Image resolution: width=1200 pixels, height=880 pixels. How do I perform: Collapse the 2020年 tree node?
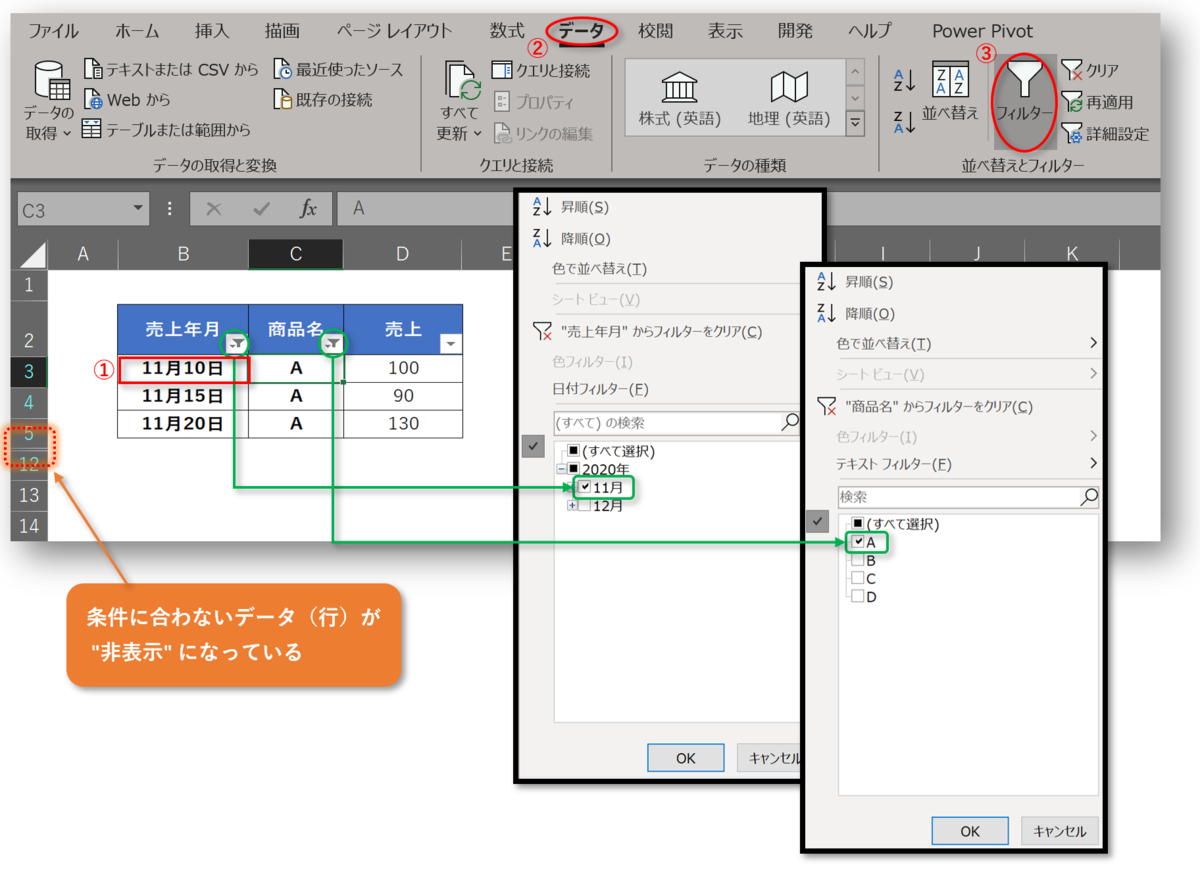[560, 466]
